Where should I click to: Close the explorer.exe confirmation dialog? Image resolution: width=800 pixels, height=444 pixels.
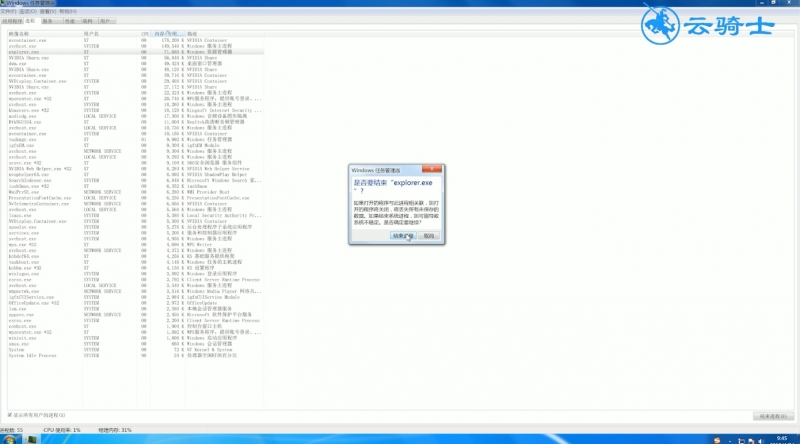tap(432, 169)
